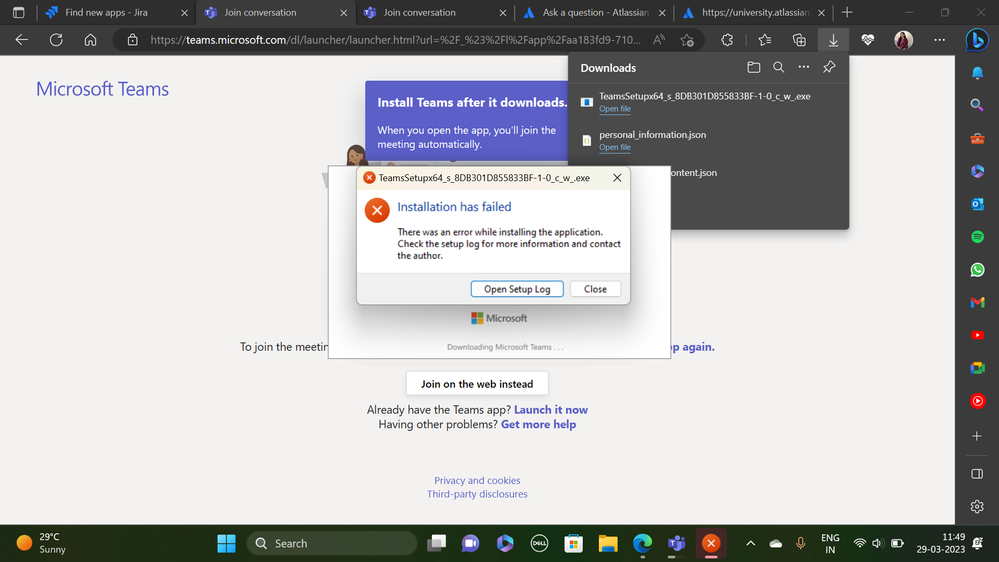The image size is (999, 562).
Task: Open WhatsApp in Edge sidebar
Action: pos(977,270)
